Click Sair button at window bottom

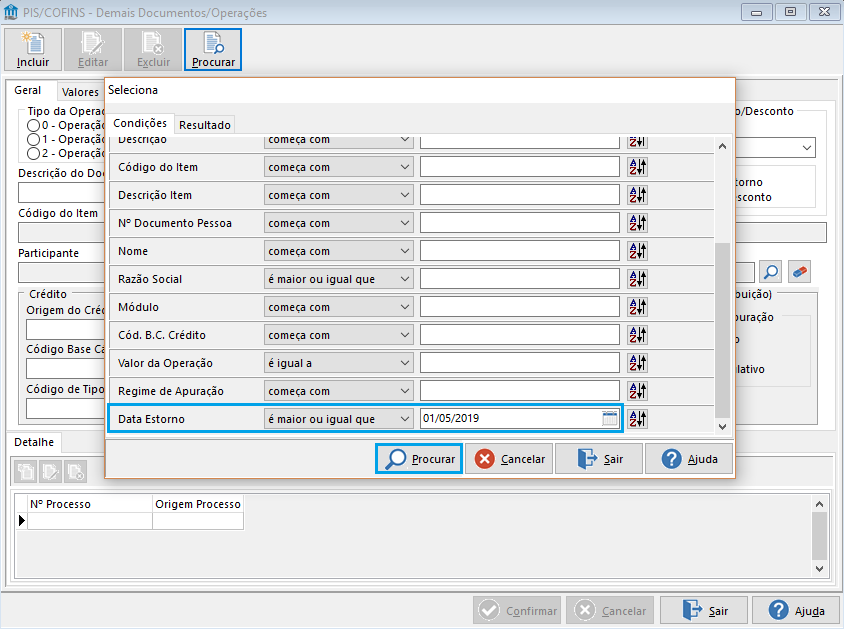[x=704, y=611]
